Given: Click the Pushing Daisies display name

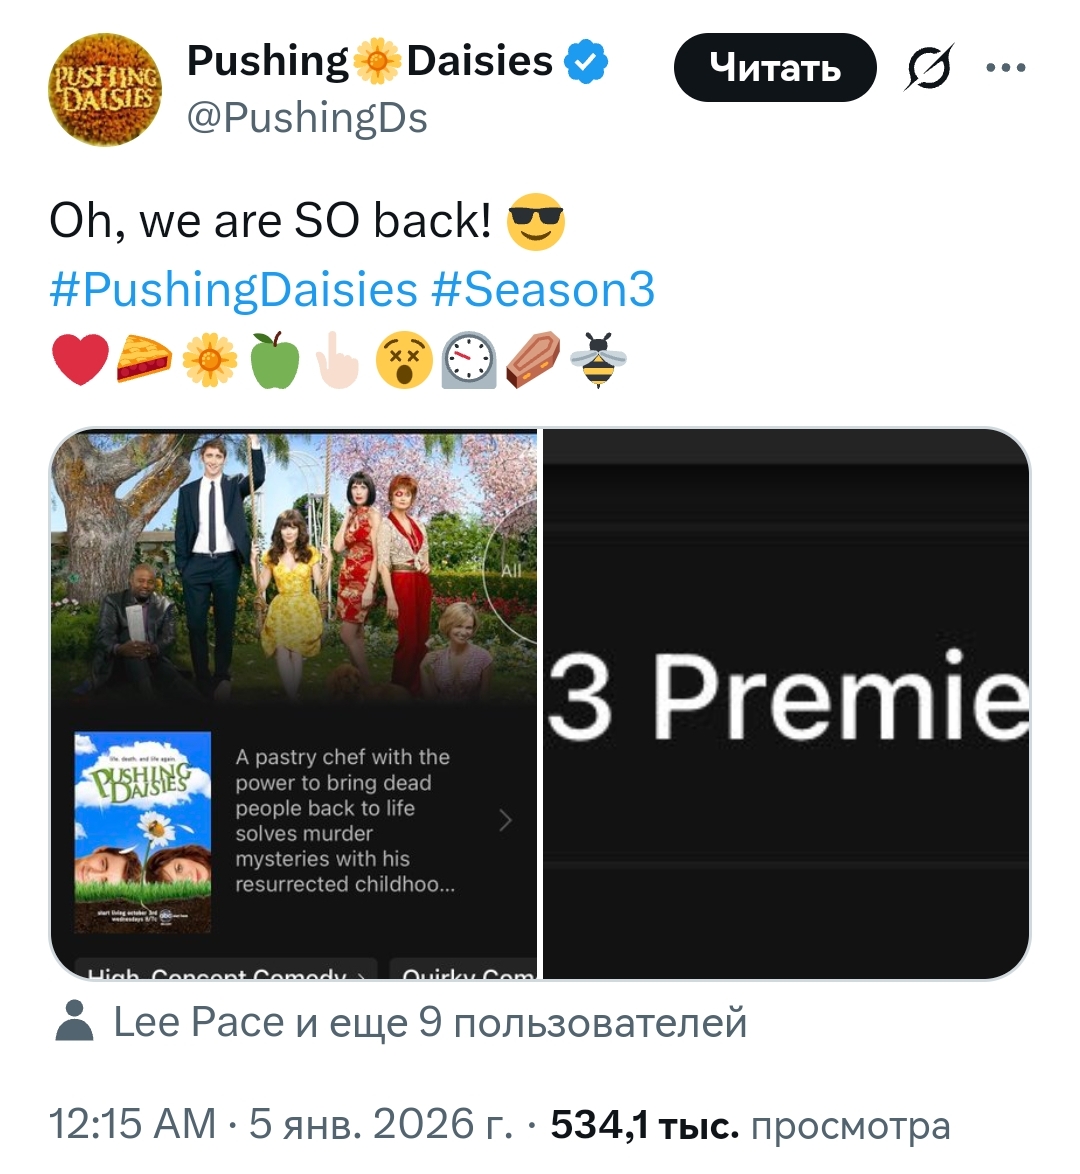Looking at the screenshot, I should point(370,62).
